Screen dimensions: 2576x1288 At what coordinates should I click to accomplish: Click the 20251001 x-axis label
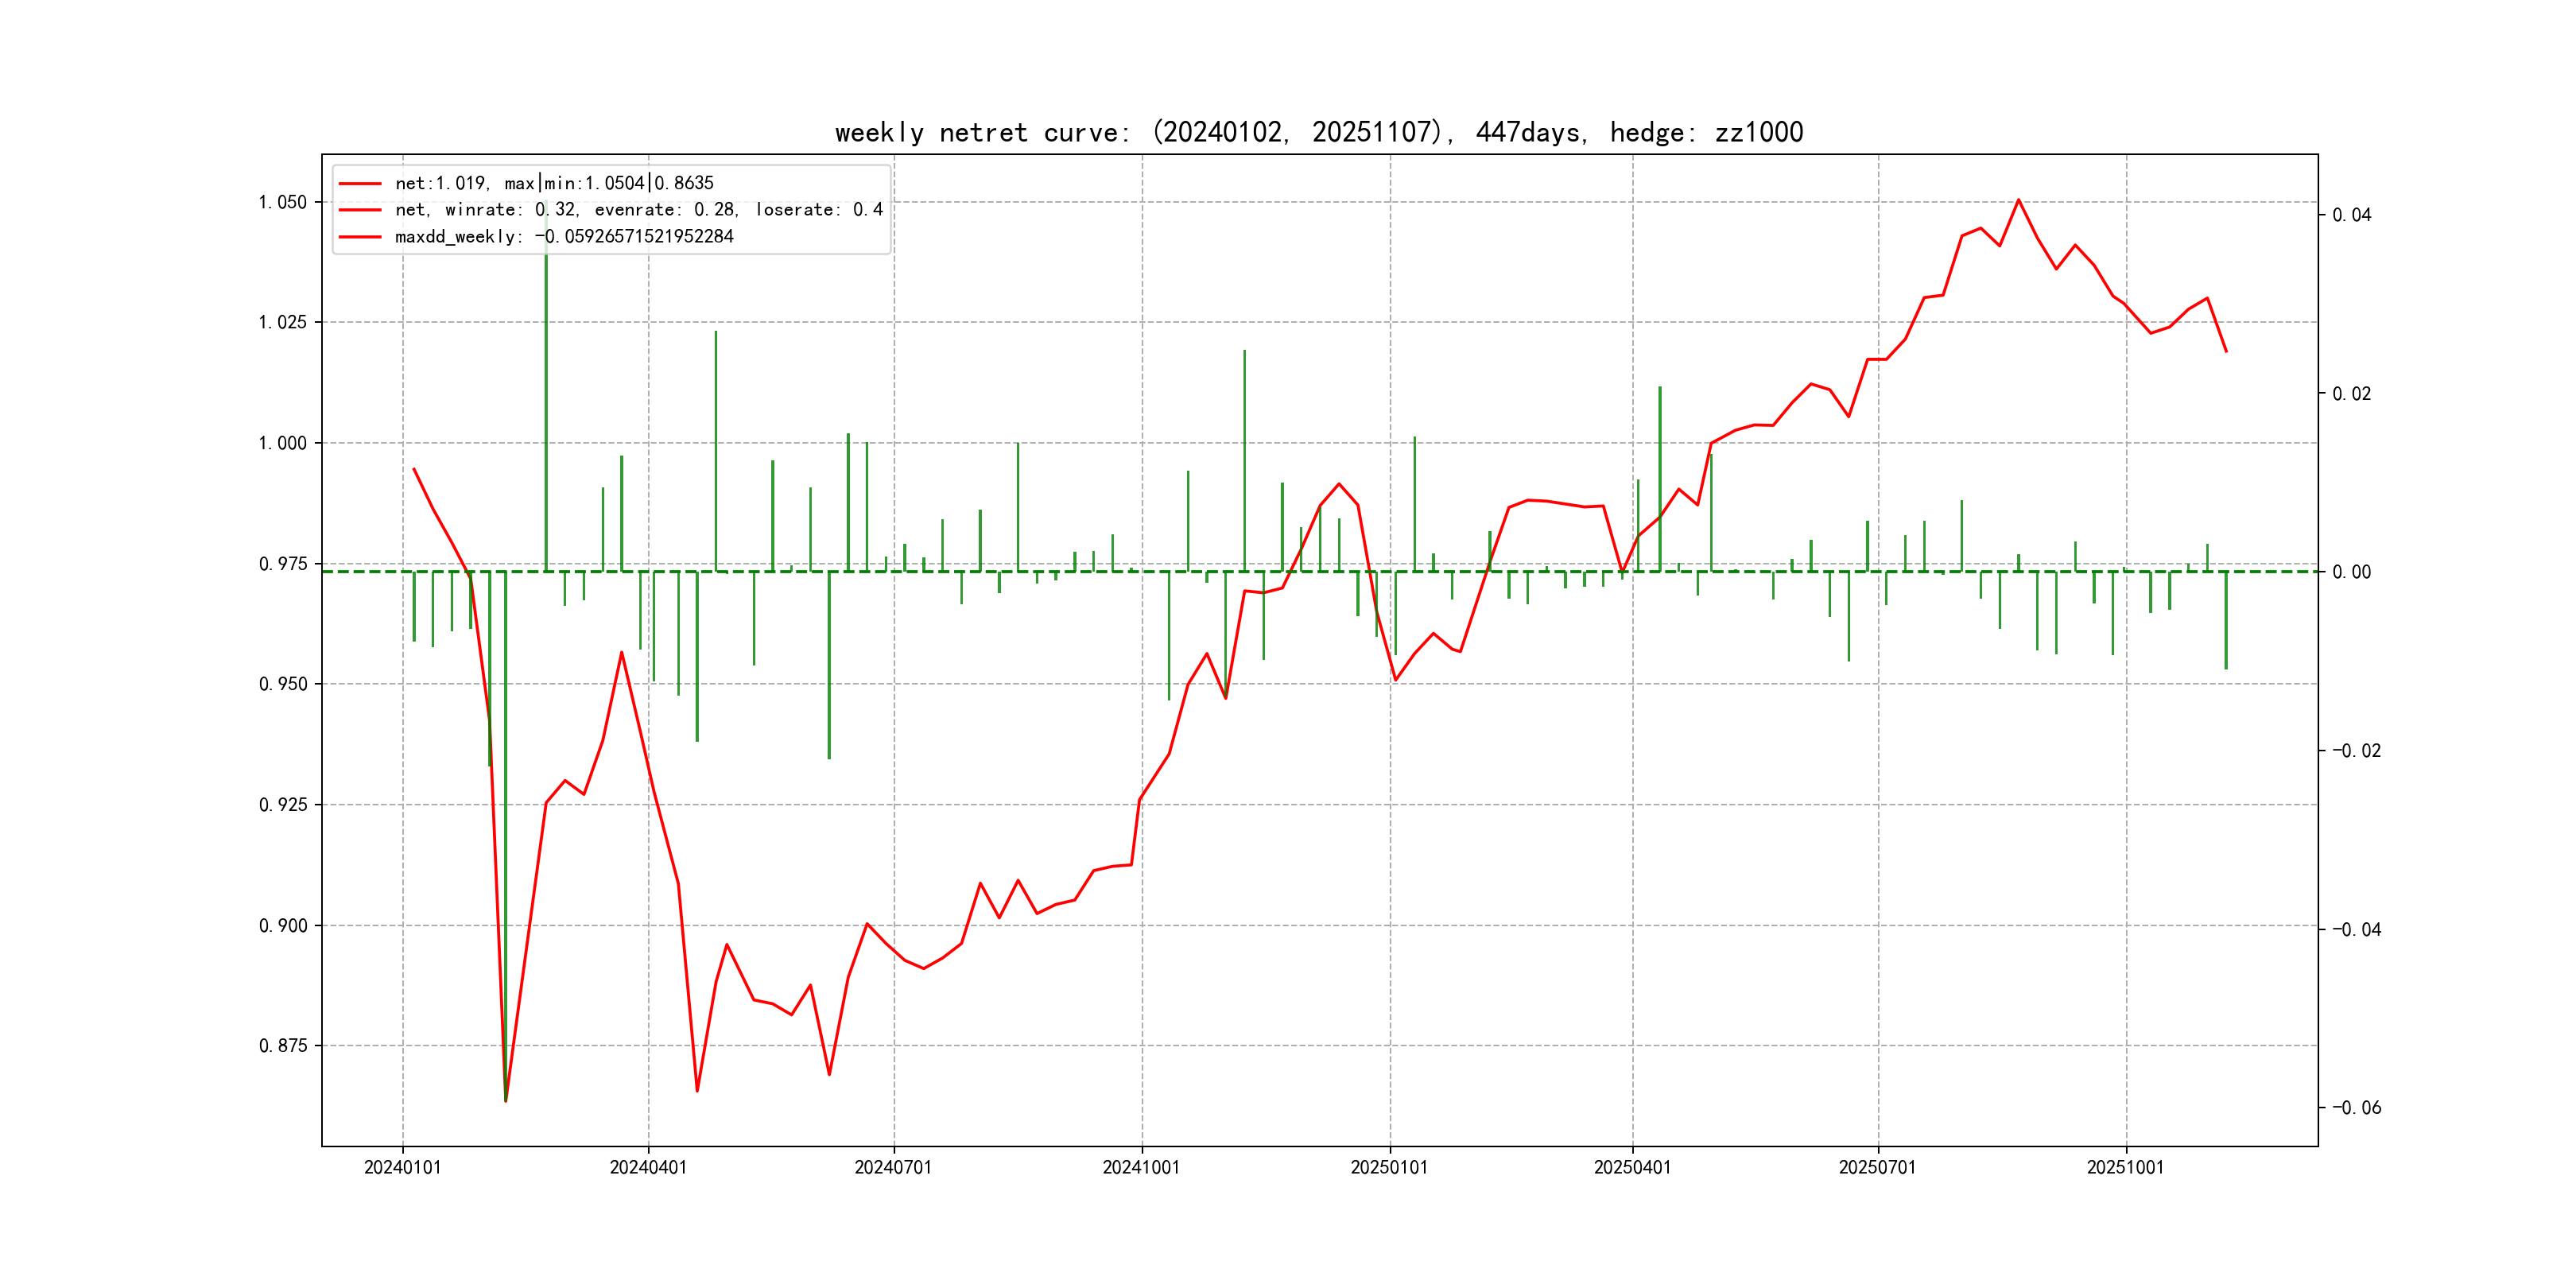point(2125,1167)
